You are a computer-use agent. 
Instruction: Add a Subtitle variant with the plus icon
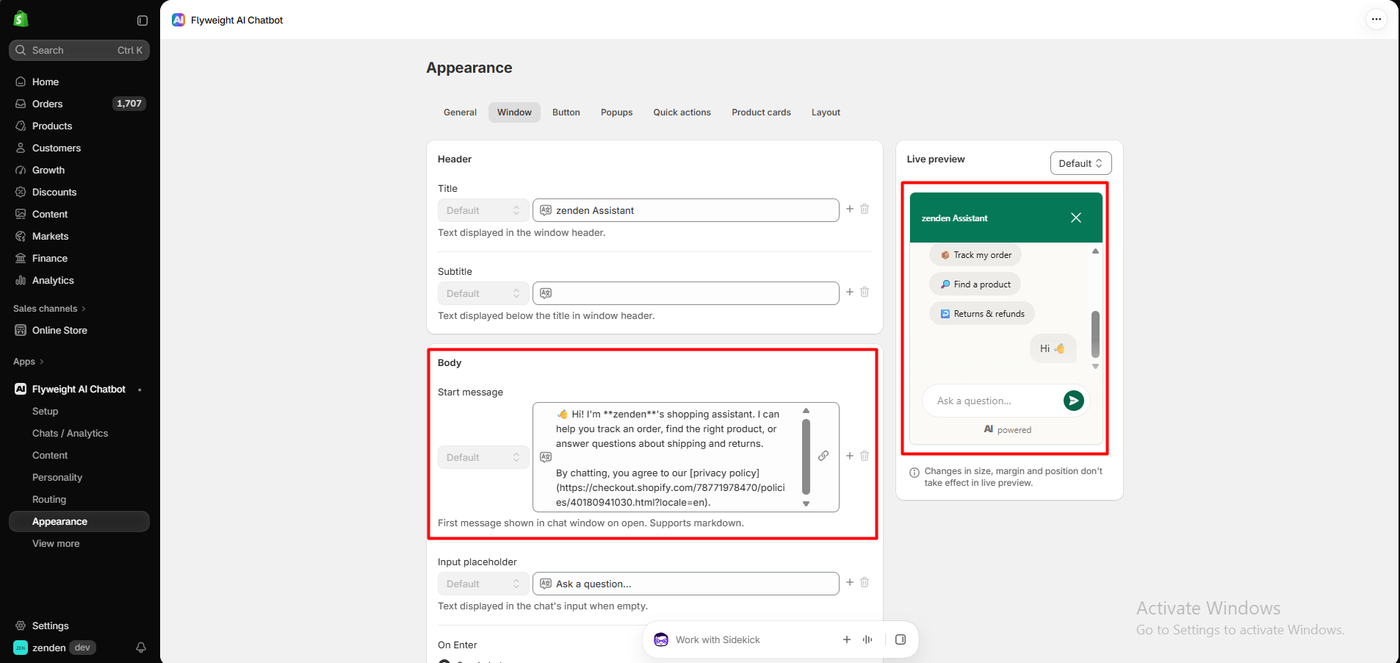coord(850,292)
